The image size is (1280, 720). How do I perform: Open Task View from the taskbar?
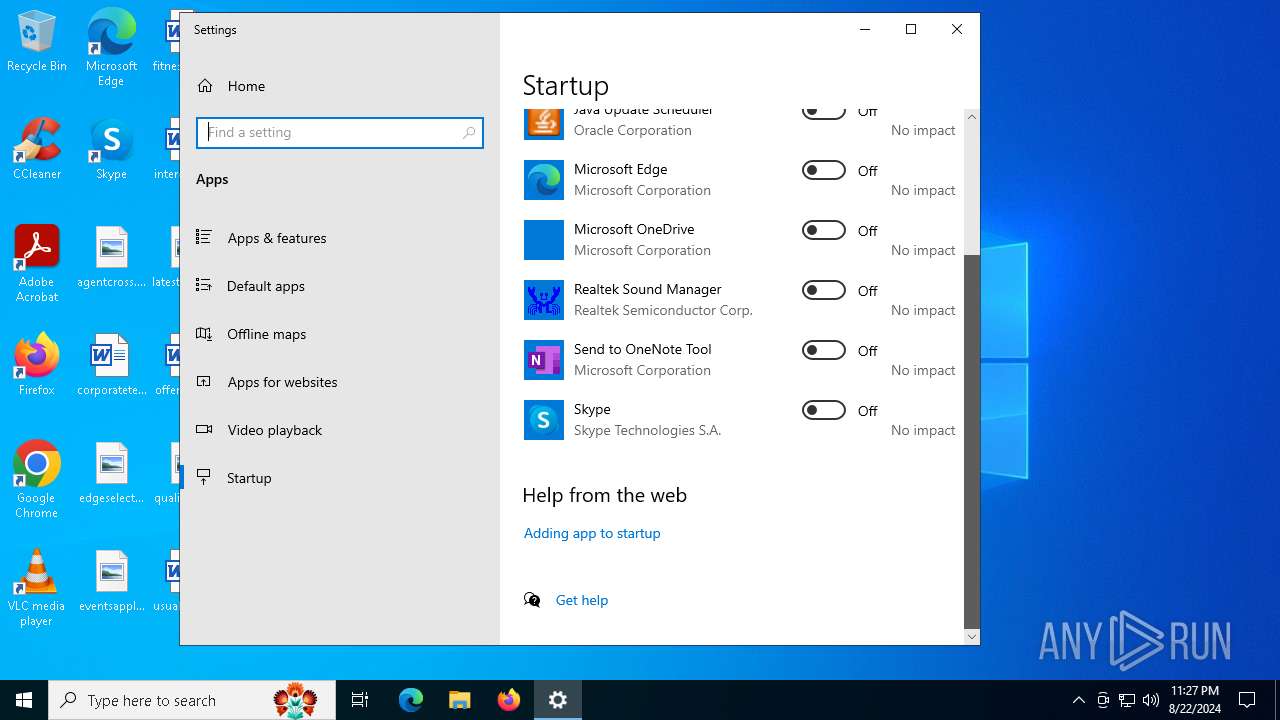click(360, 700)
